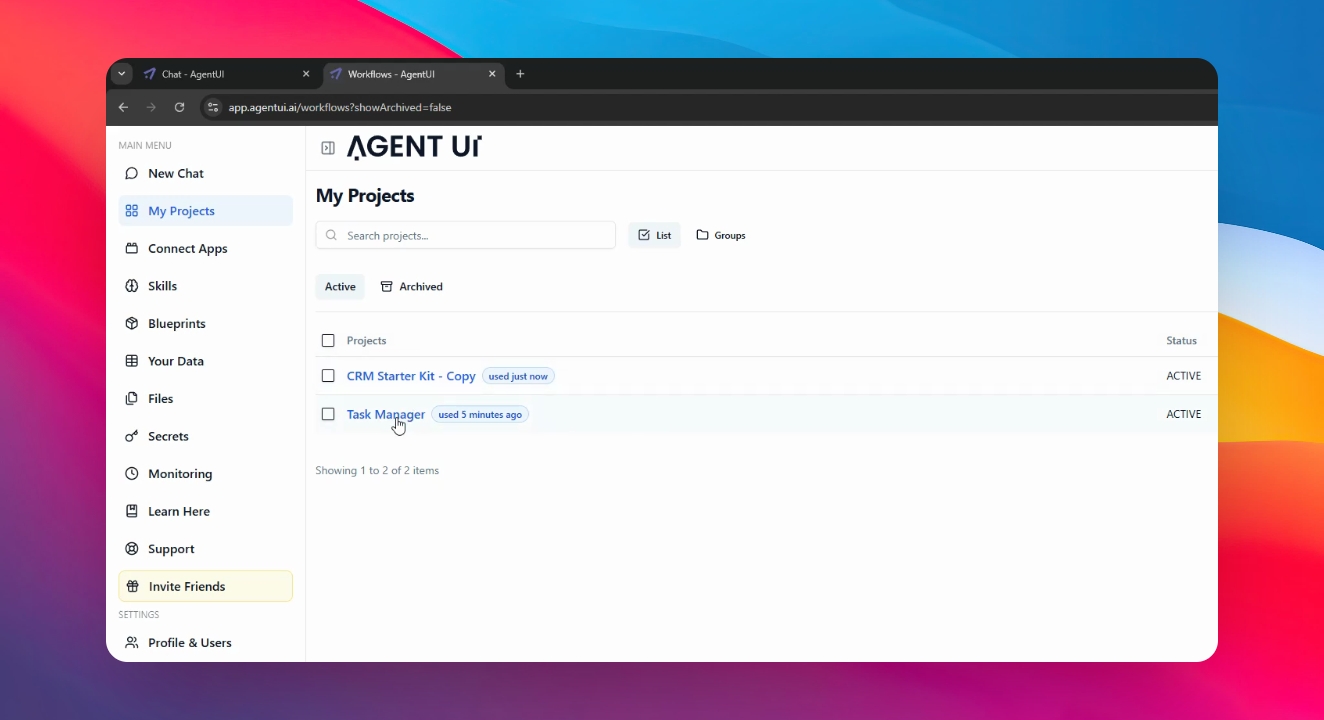Open the CRM Starter Kit - Copy project
The width and height of the screenshot is (1324, 720).
point(411,376)
